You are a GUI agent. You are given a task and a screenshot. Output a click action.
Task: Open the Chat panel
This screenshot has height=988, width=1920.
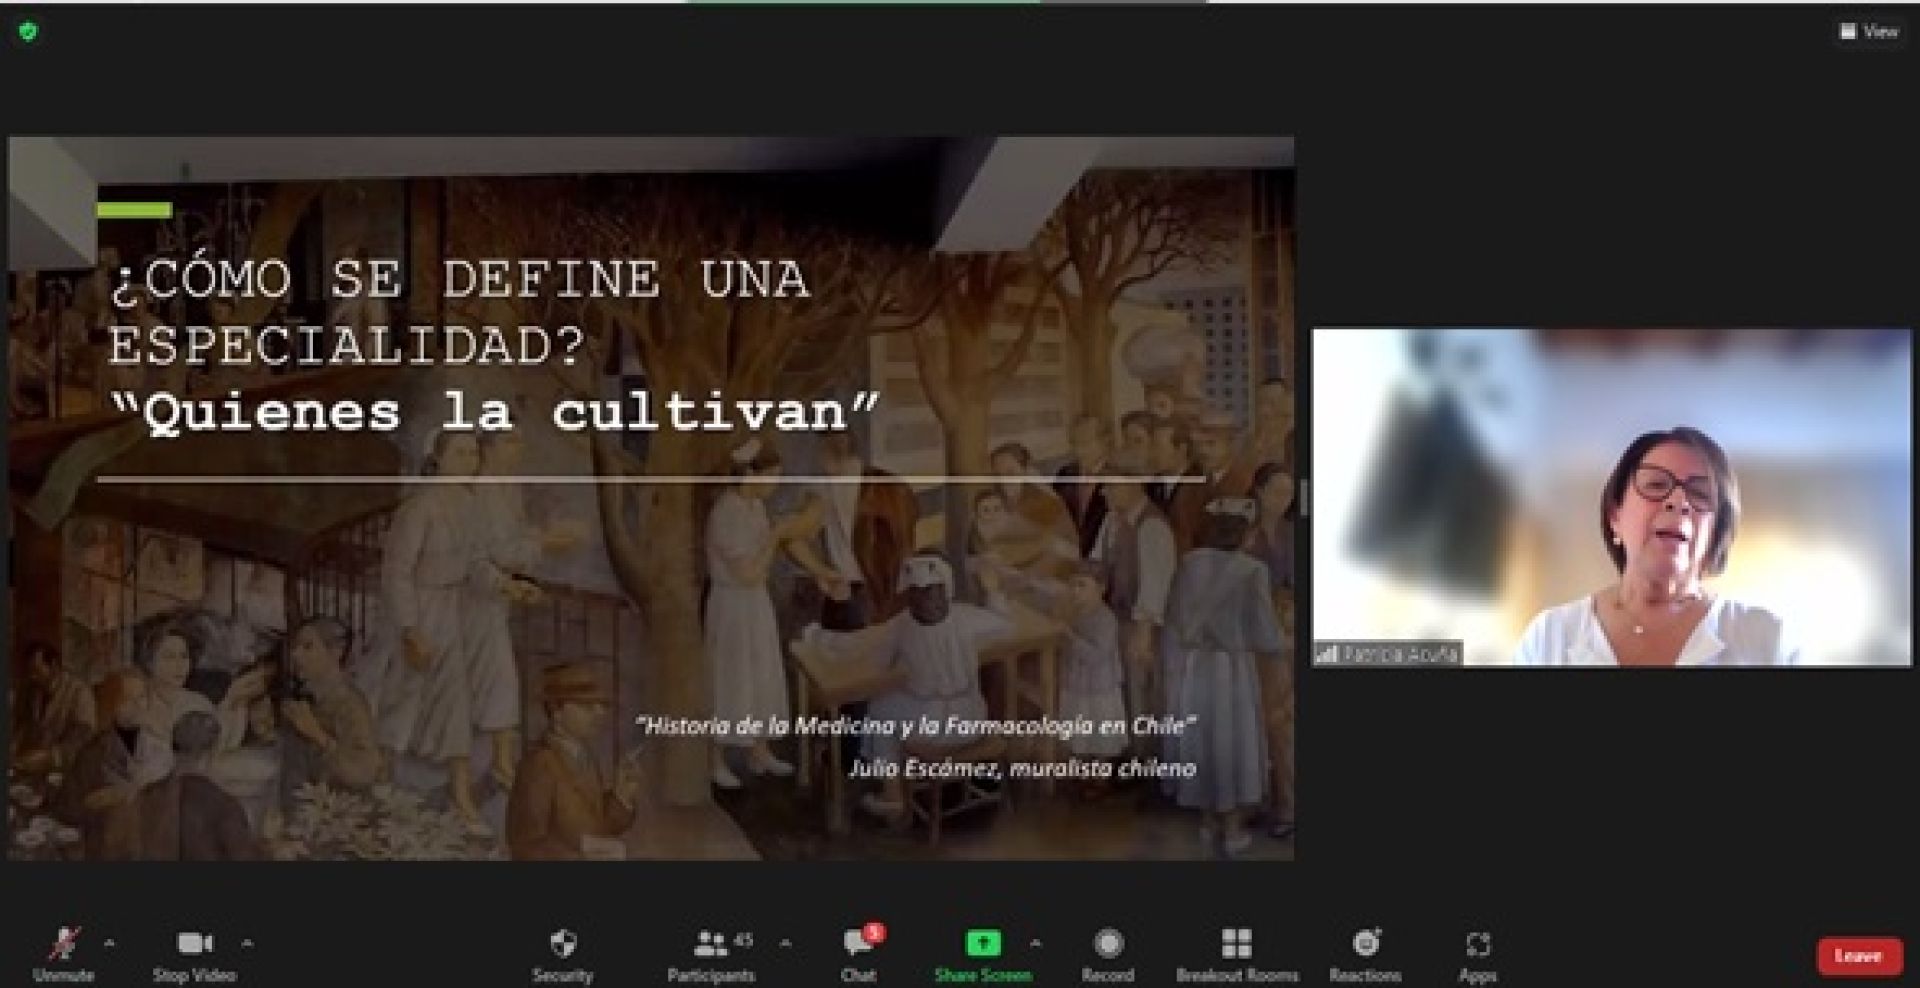coord(859,953)
